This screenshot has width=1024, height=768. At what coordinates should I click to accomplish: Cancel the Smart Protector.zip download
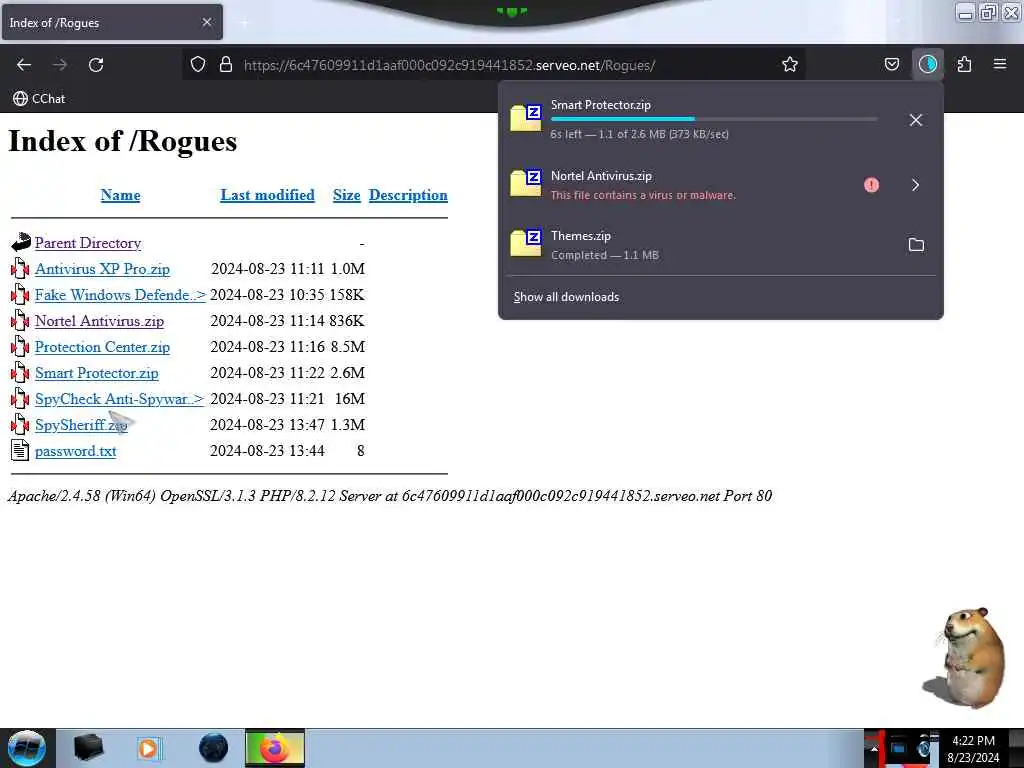point(916,120)
